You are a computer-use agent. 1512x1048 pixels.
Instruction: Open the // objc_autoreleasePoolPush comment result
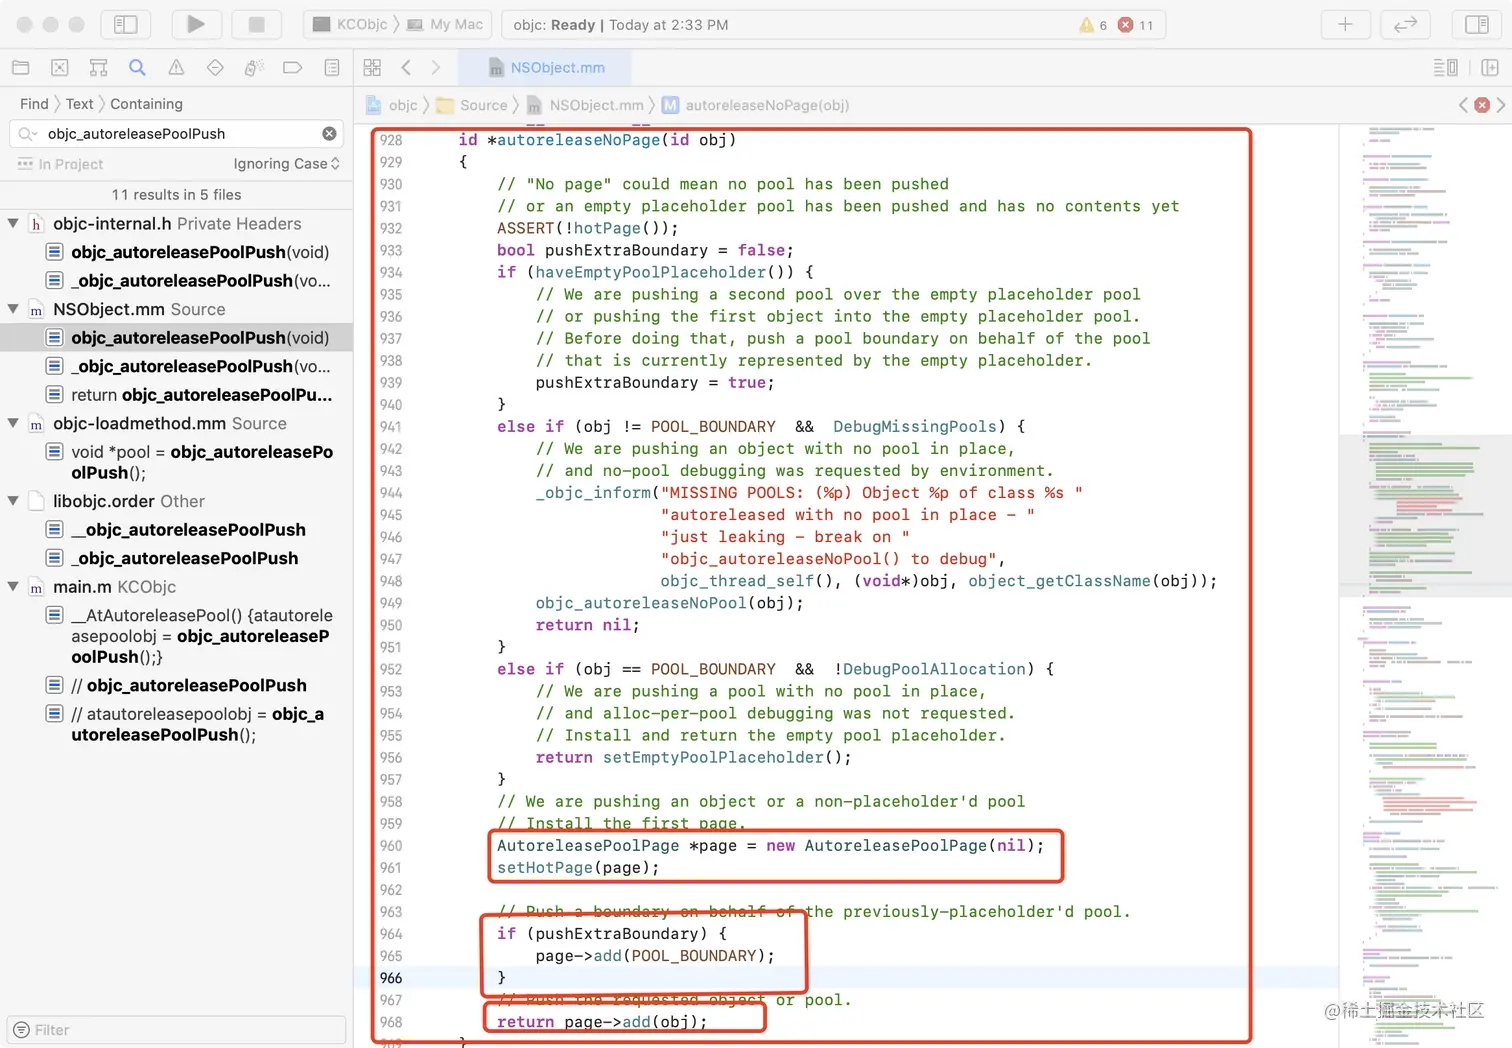coord(176,686)
